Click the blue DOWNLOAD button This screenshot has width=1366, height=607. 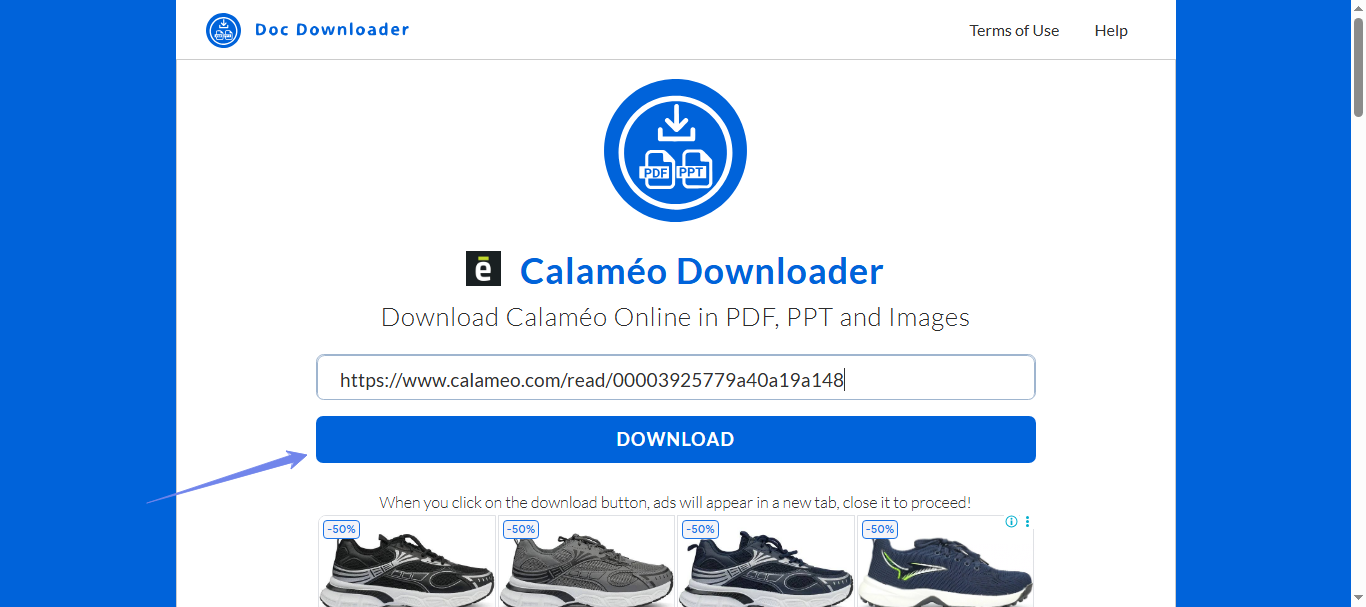pos(676,440)
